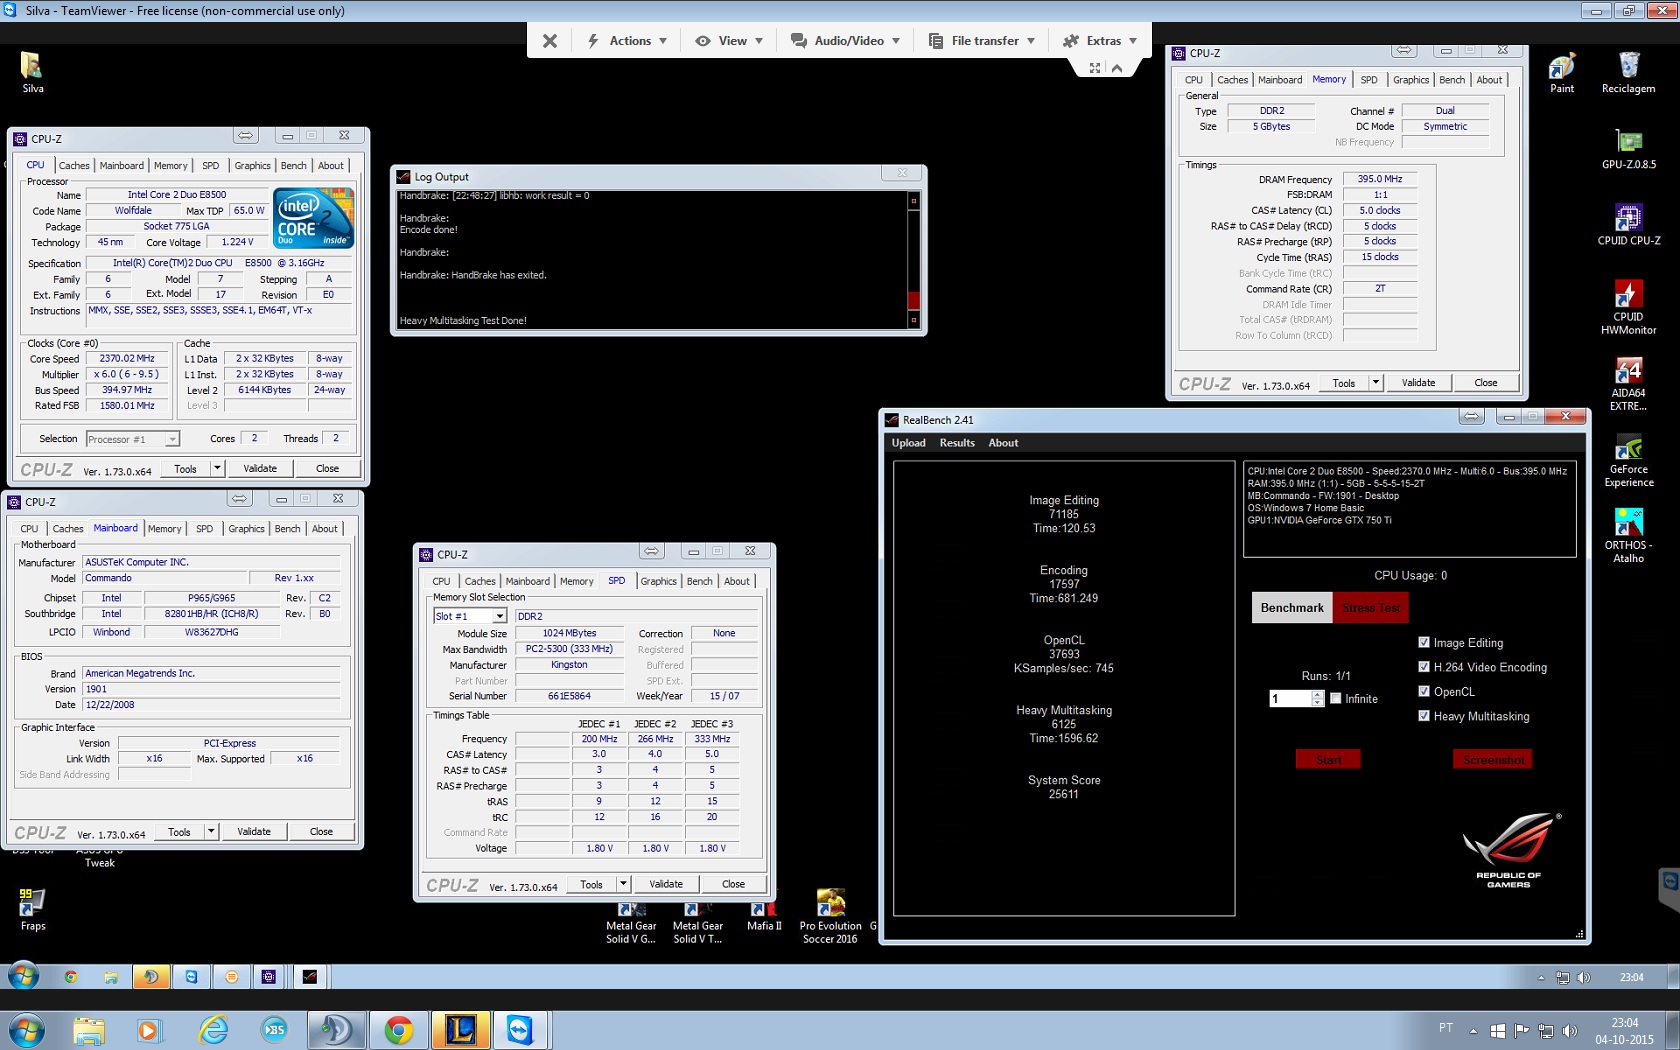Open the Mafia II desktop shortcut
This screenshot has height=1050, width=1680.
point(764,917)
